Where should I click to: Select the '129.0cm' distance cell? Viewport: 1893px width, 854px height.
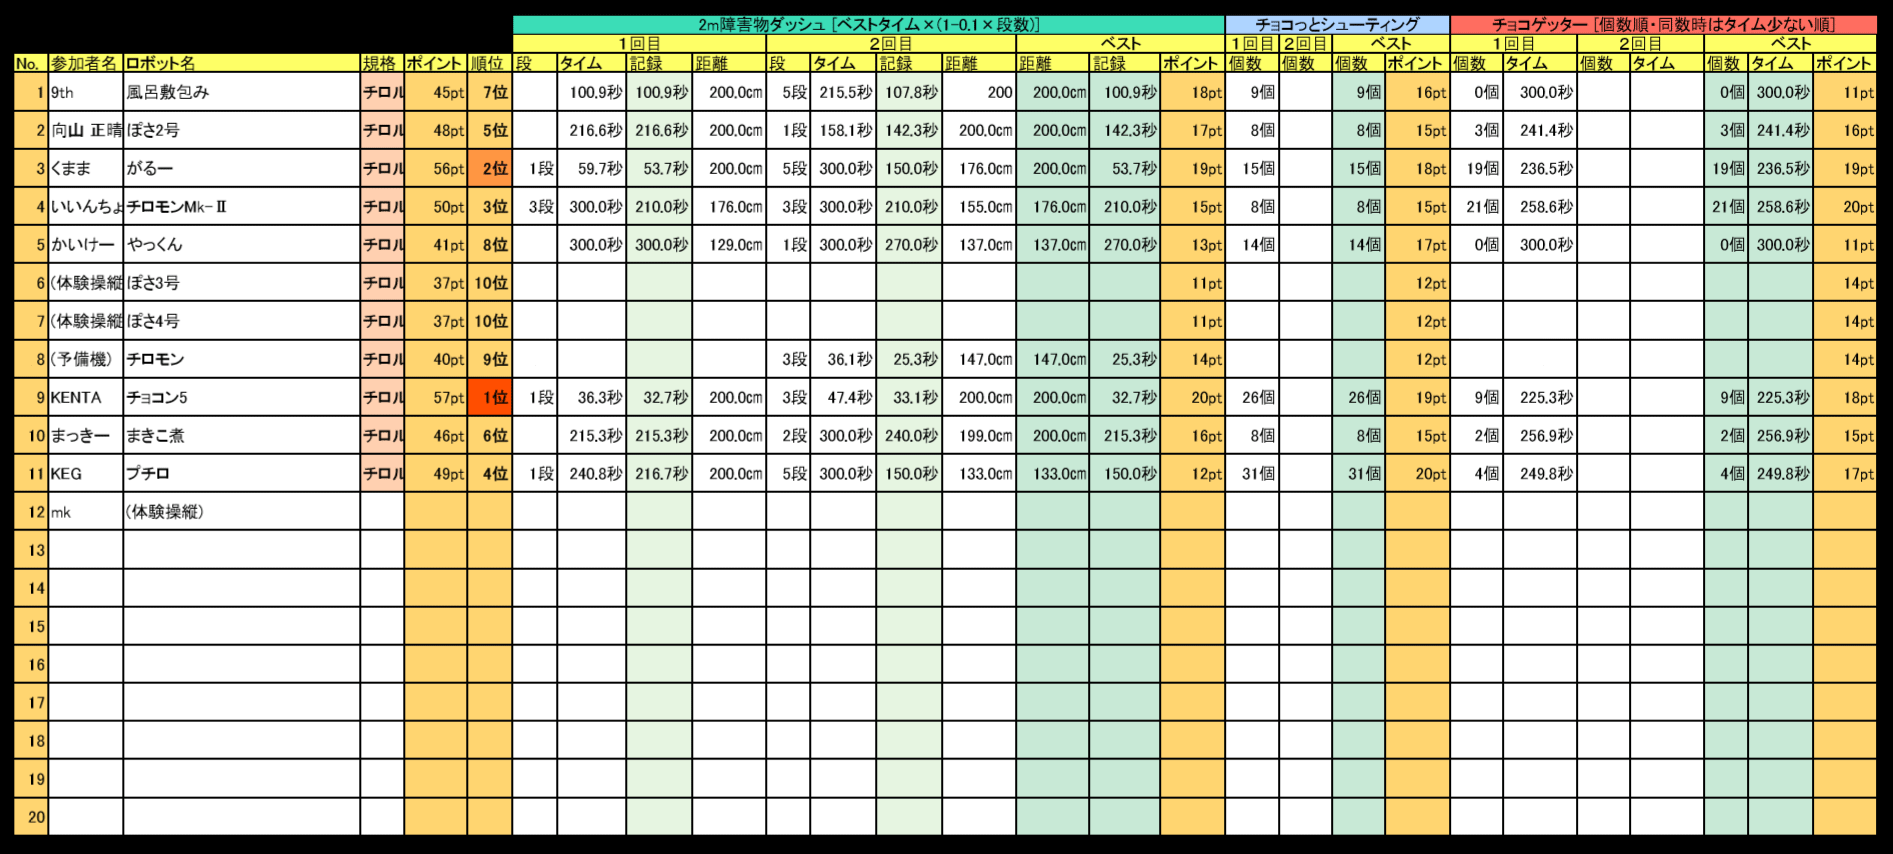[x=729, y=244]
